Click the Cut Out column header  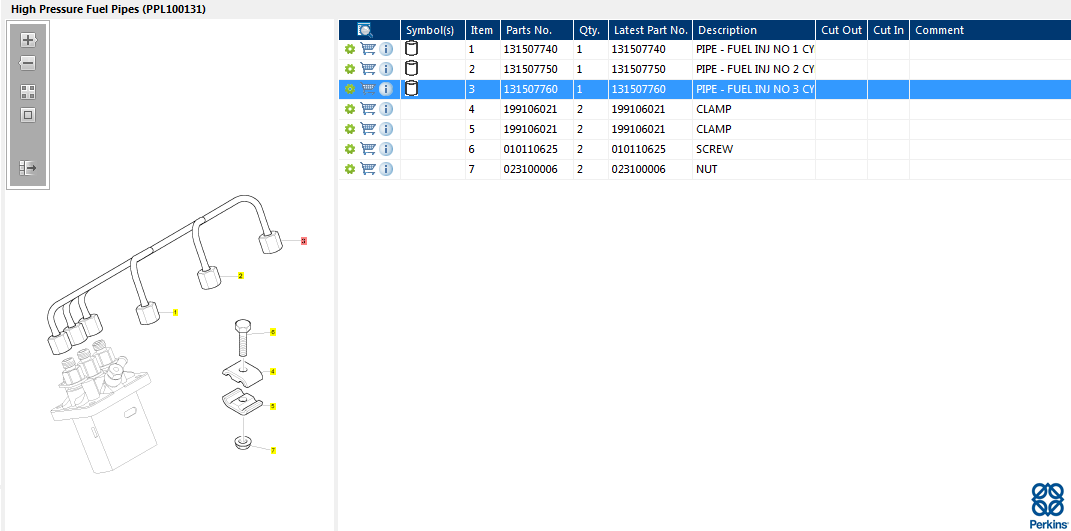point(842,30)
